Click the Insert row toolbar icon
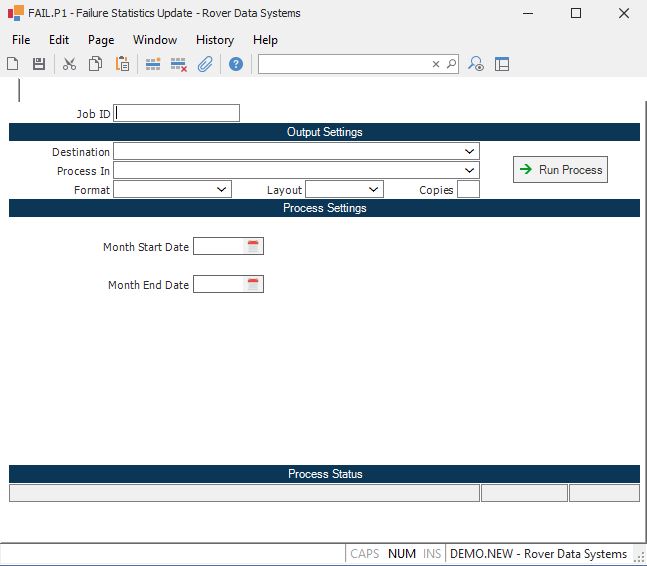Image resolution: width=647 pixels, height=566 pixels. (153, 64)
